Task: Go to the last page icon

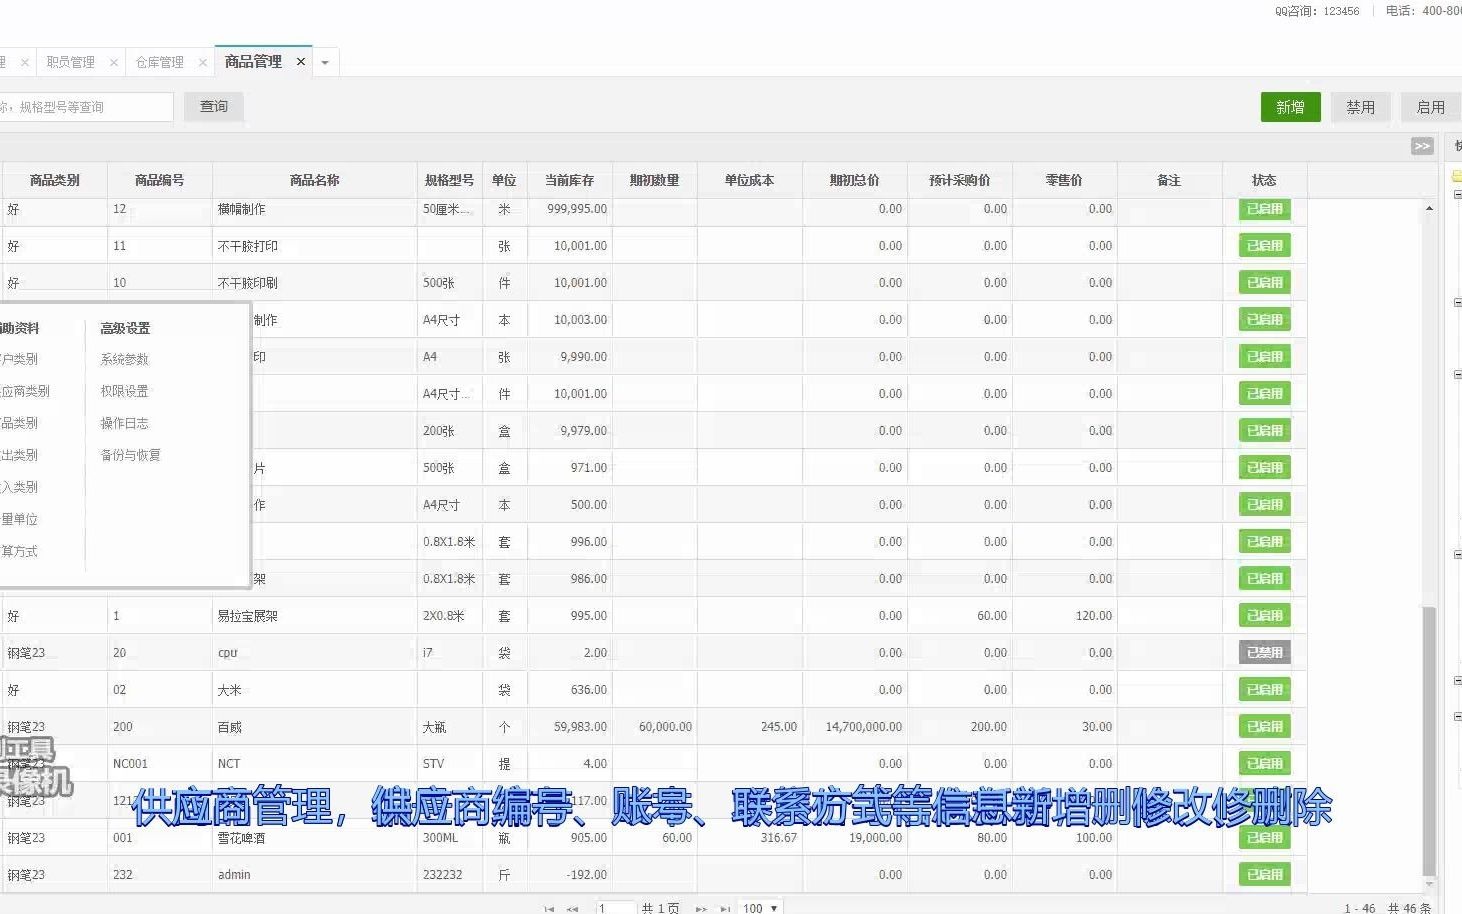Action: pos(725,909)
